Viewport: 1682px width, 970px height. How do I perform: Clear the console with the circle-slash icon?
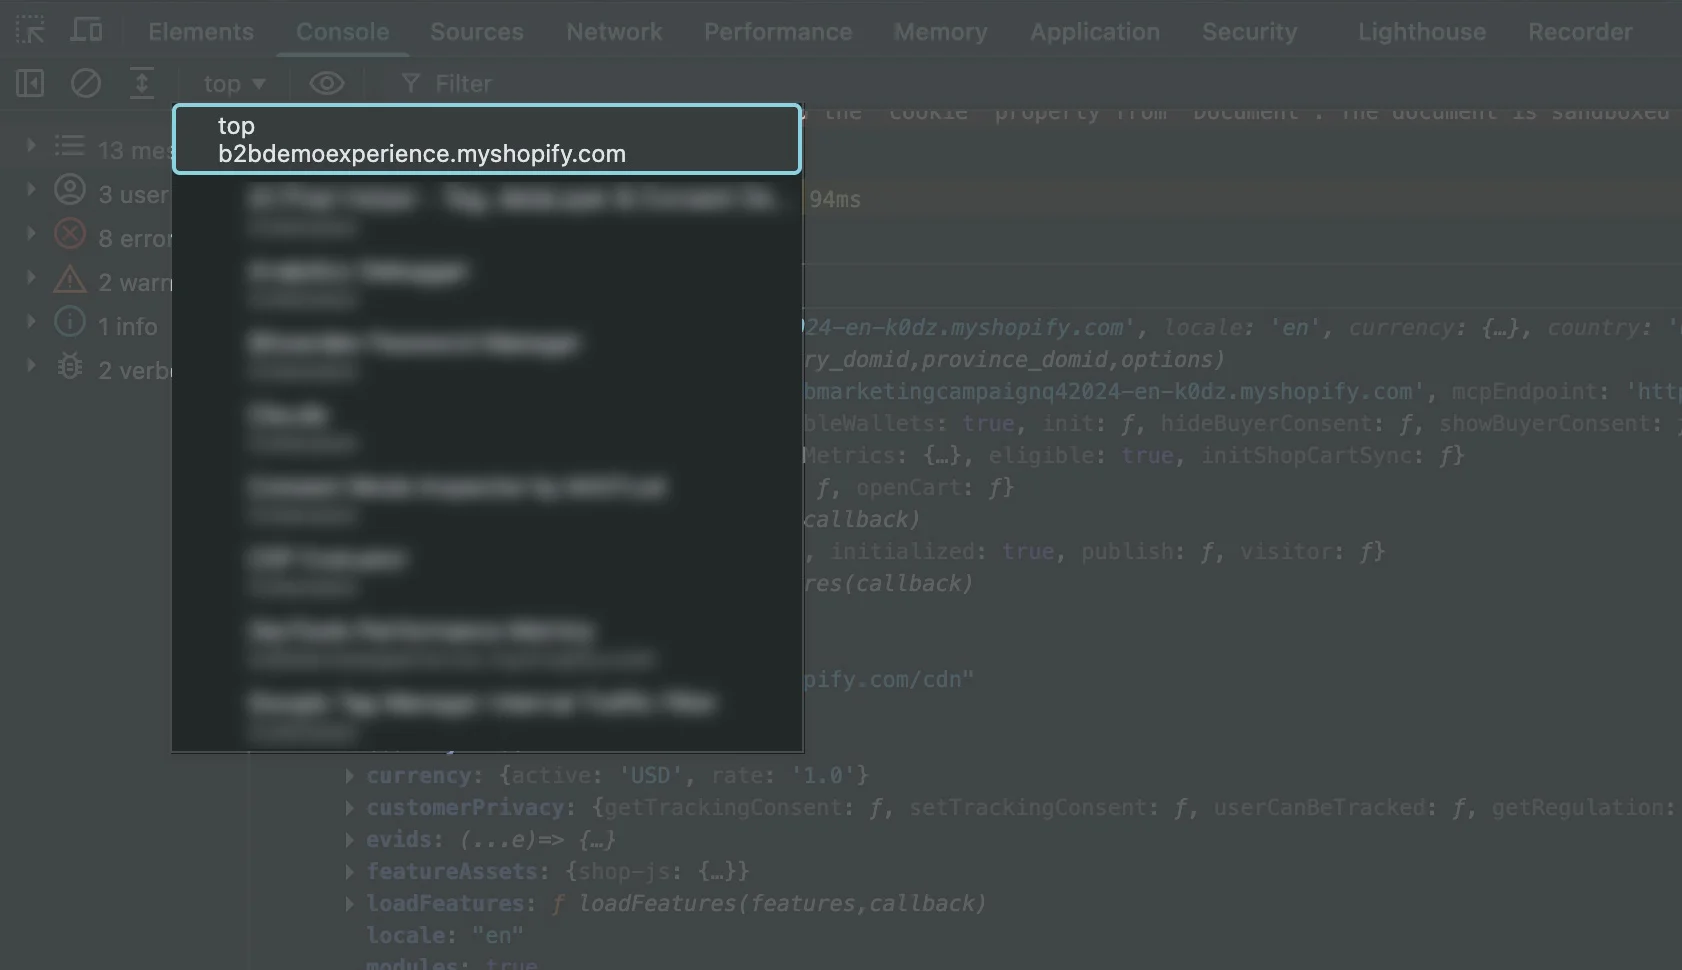pyautogui.click(x=86, y=83)
